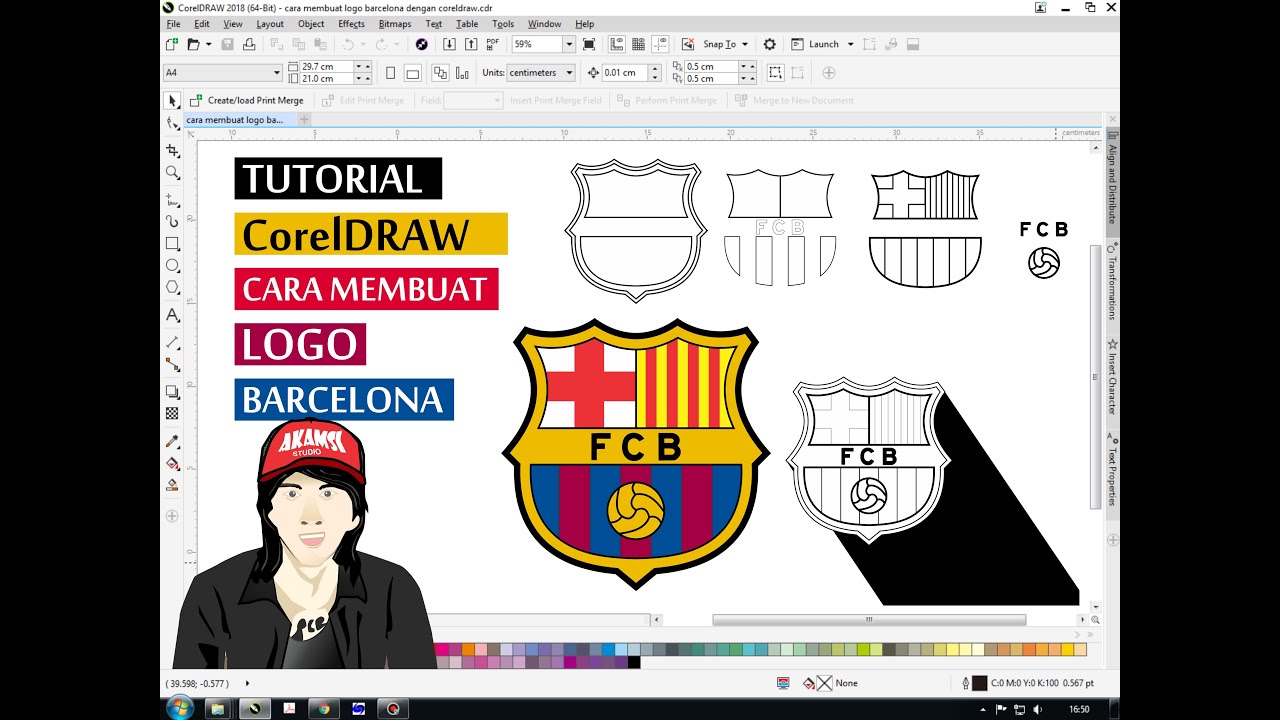Open the Object menu

click(x=311, y=24)
